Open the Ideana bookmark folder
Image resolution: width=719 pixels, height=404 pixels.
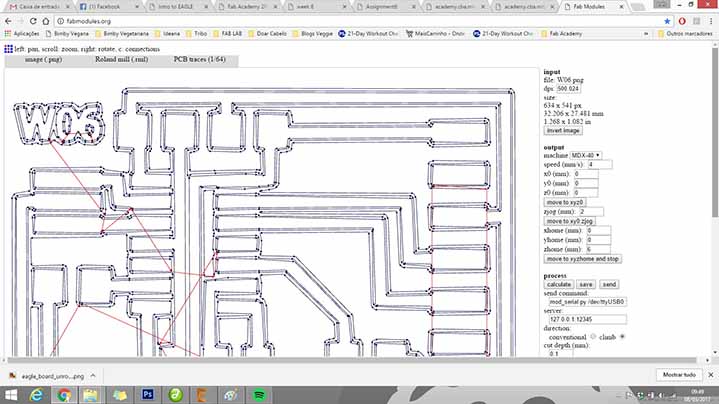[167, 33]
